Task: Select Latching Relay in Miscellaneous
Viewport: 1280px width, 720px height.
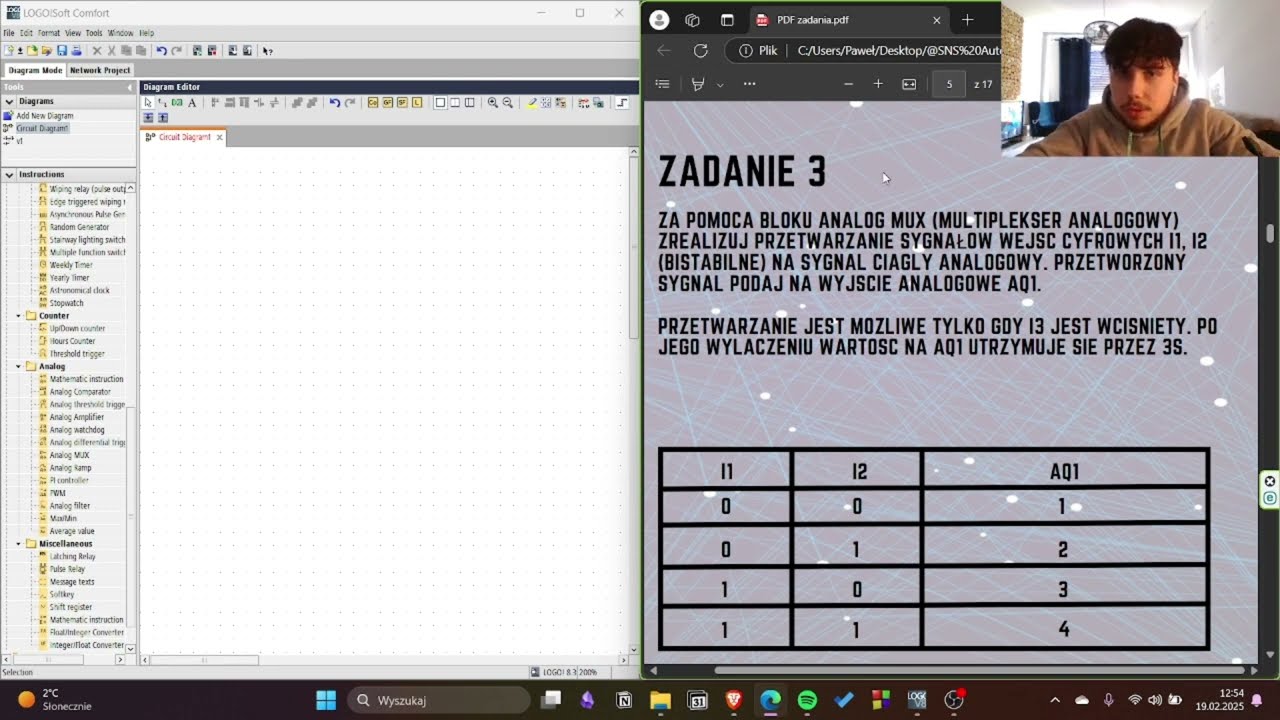Action: coord(72,556)
